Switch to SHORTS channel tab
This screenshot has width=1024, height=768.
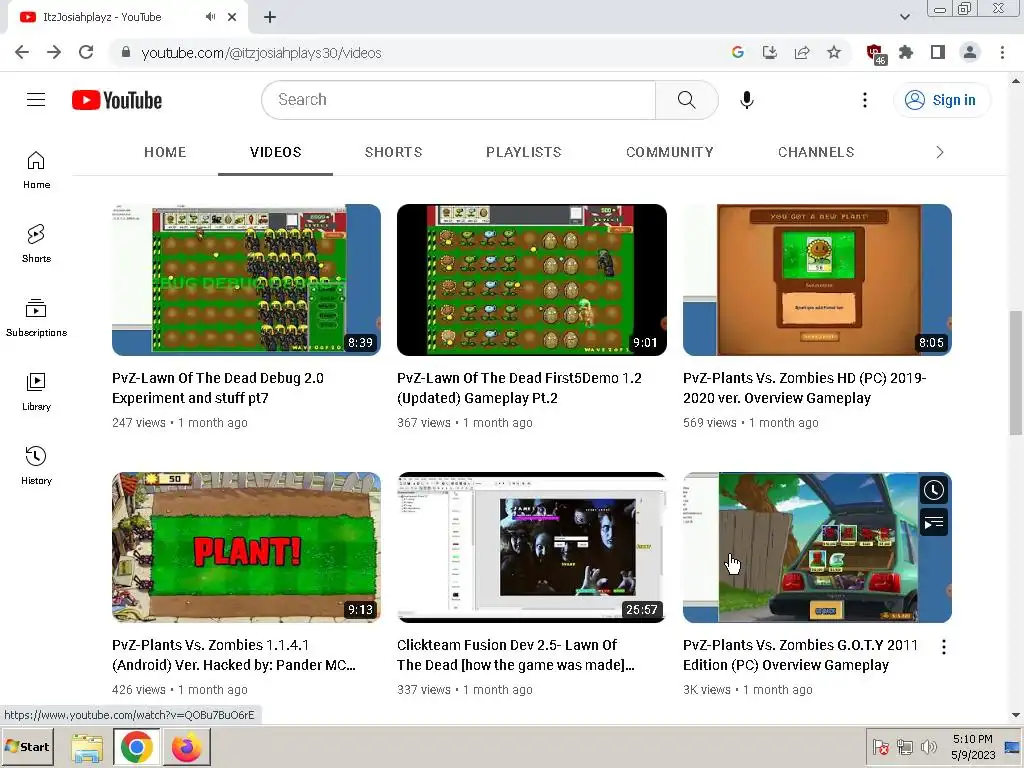(x=393, y=152)
